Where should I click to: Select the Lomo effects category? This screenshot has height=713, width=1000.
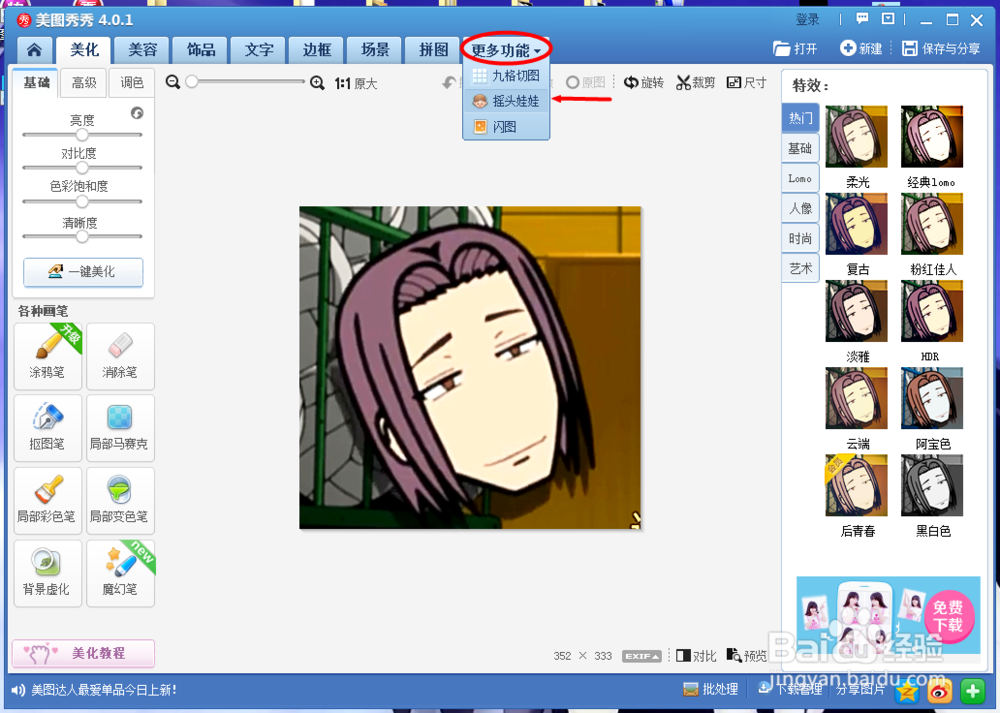(x=800, y=179)
